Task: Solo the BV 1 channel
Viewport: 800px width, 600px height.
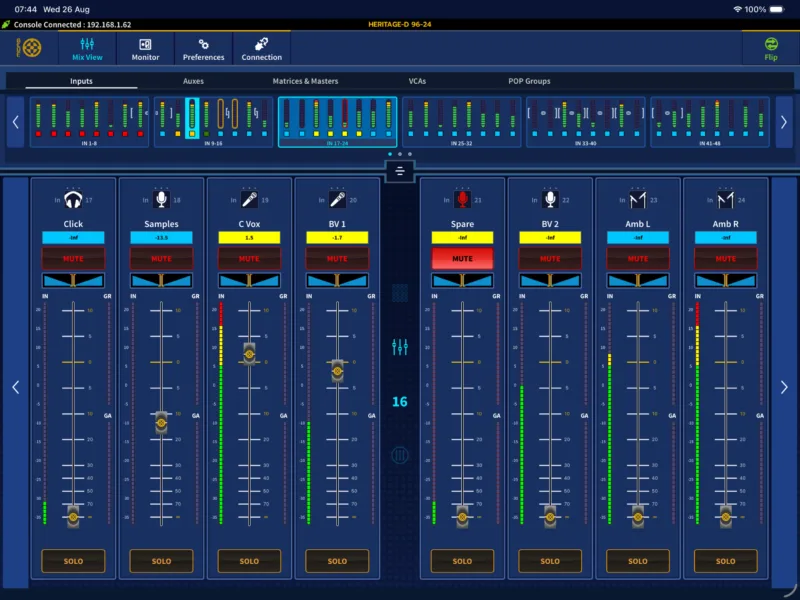Action: point(337,561)
